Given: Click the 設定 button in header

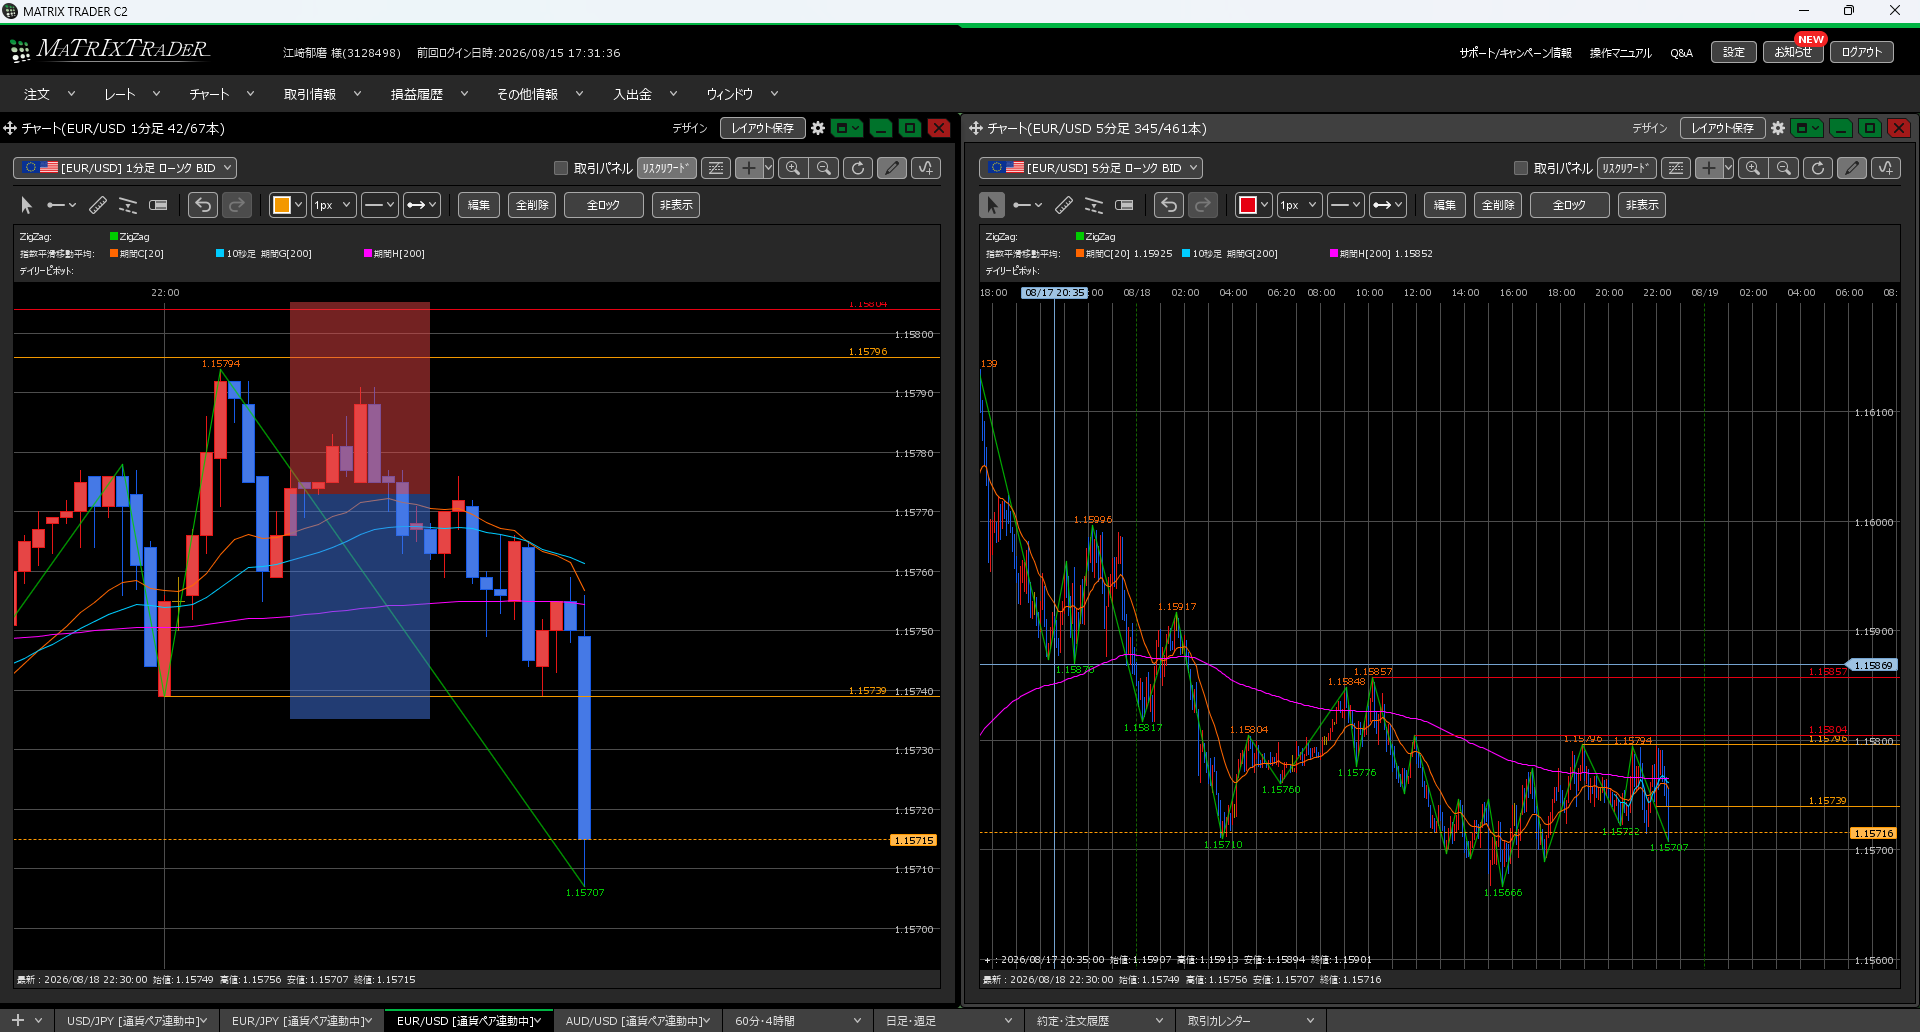Looking at the screenshot, I should click(1734, 52).
